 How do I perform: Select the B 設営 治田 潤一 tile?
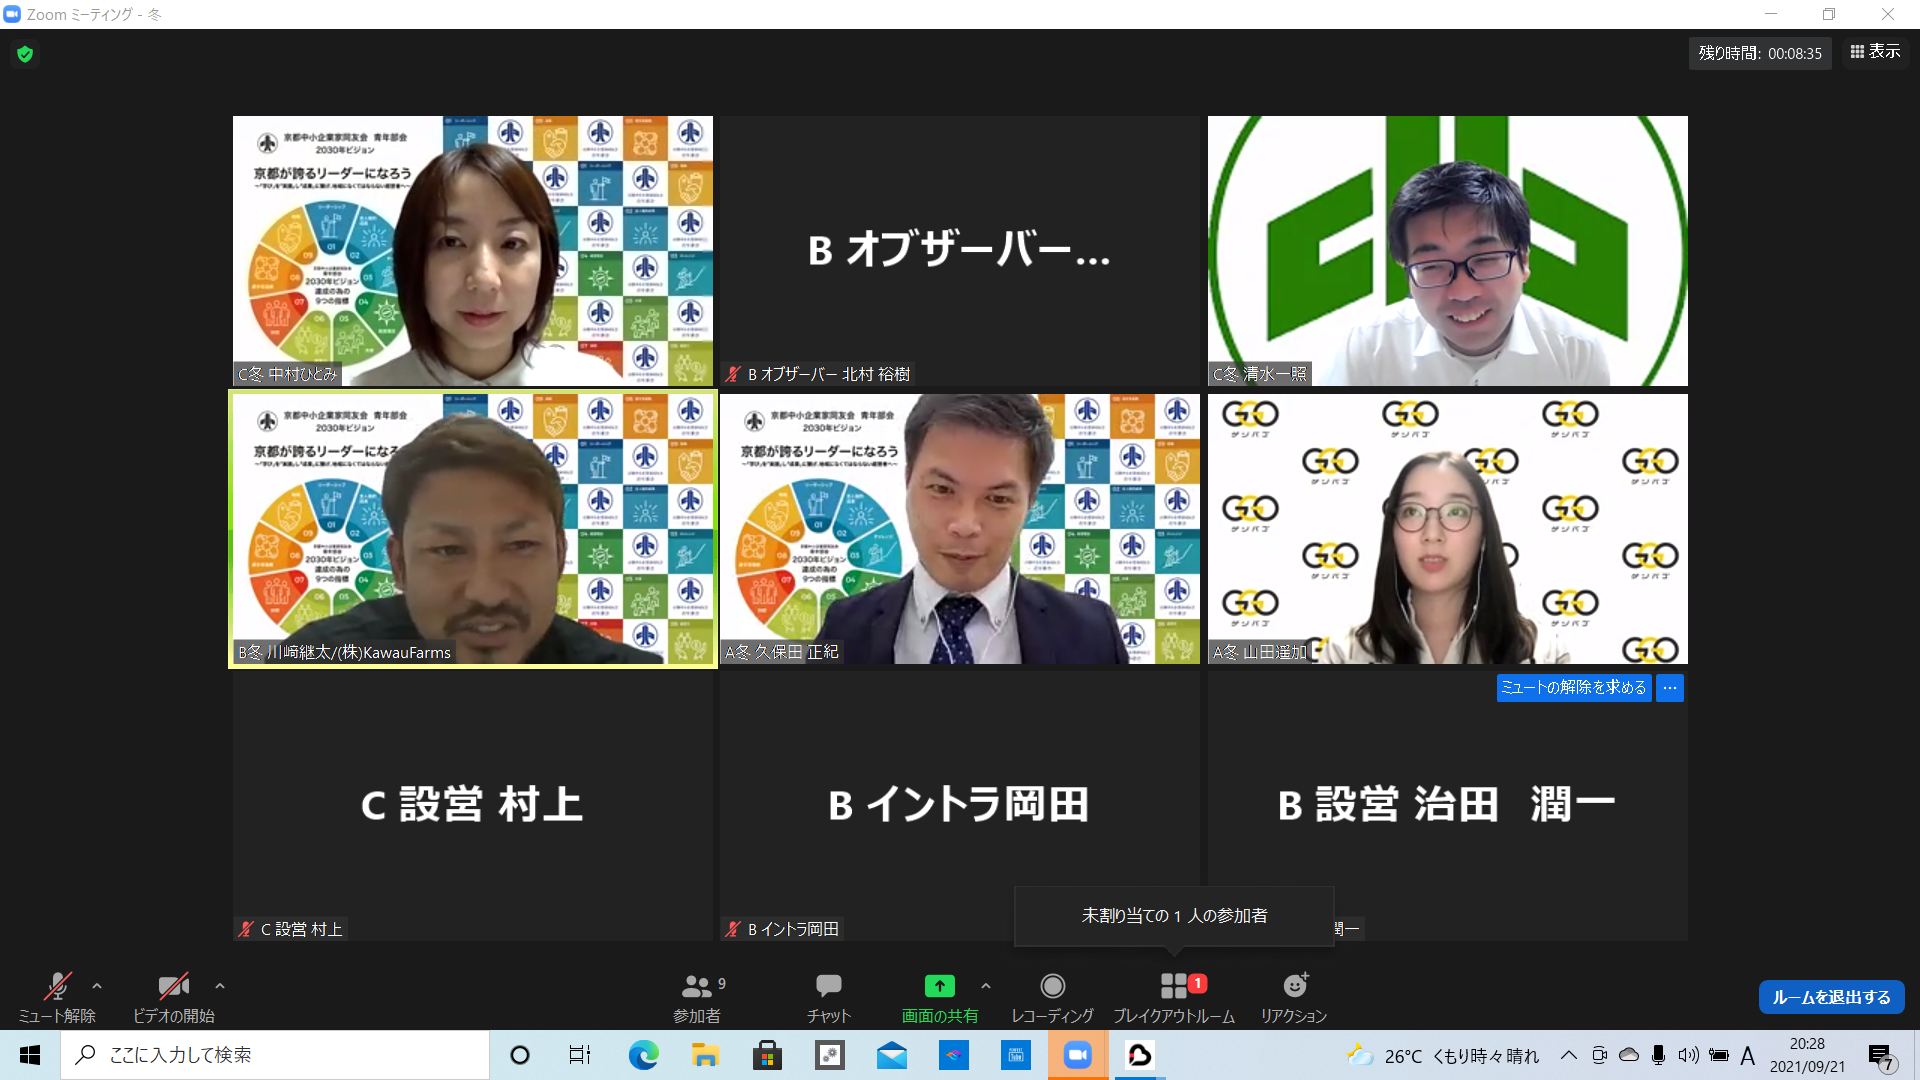1447,806
